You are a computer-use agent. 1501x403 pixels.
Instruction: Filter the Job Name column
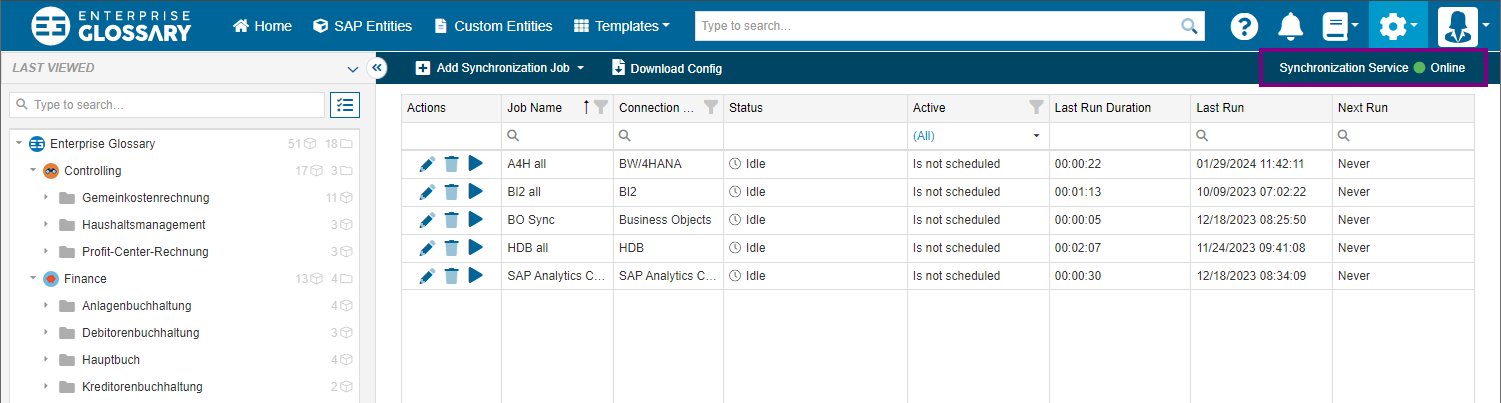point(600,107)
